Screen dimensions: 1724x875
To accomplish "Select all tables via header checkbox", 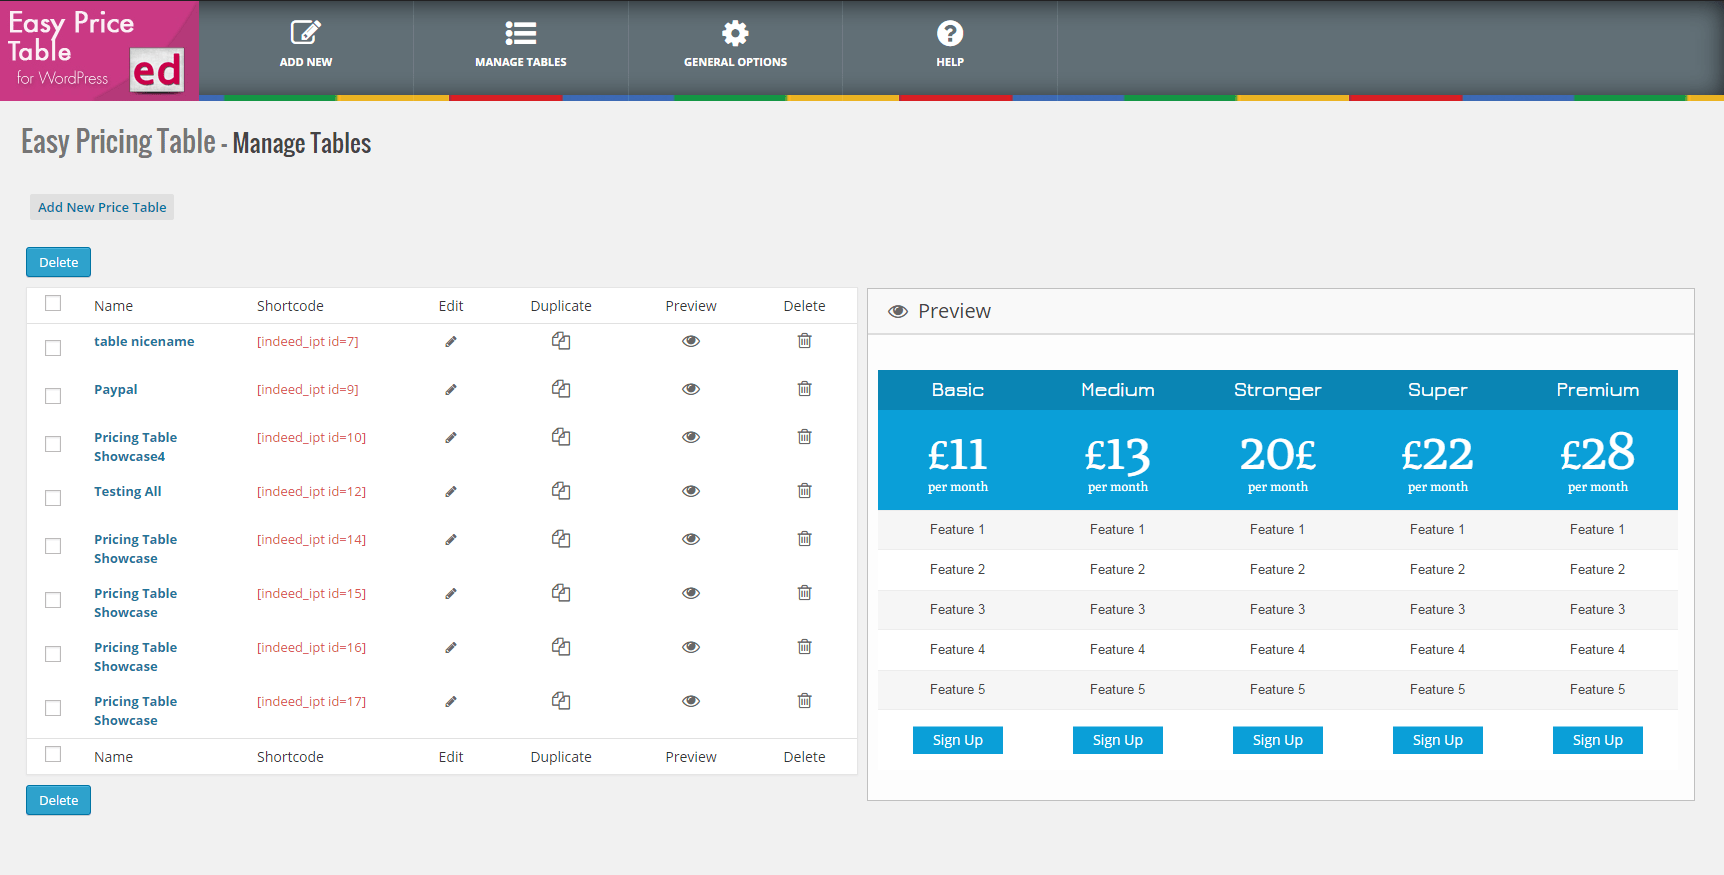I will pyautogui.click(x=53, y=303).
